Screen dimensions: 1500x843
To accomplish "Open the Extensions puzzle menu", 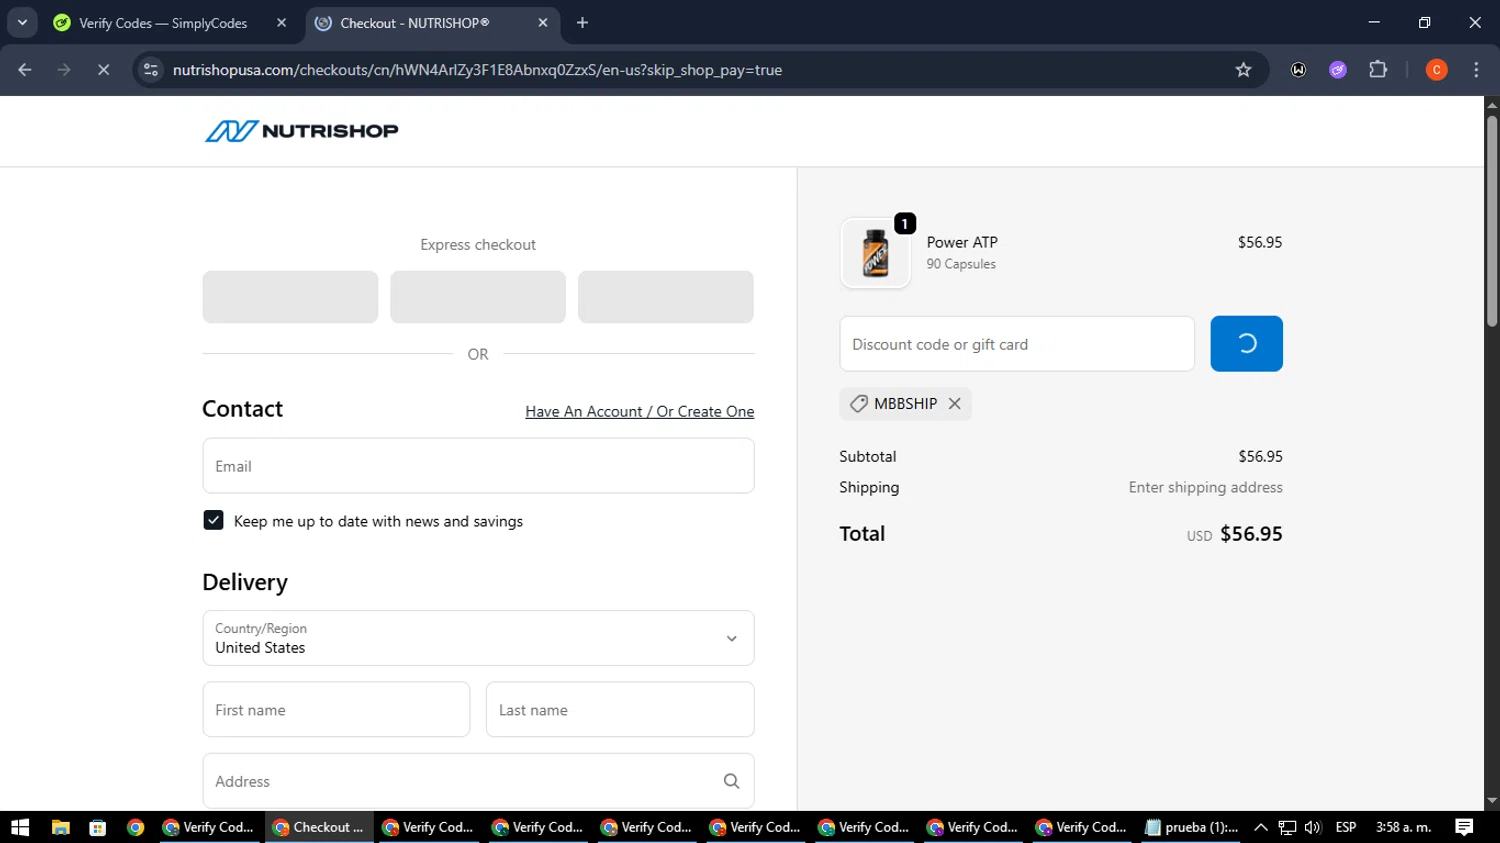I will coord(1378,70).
